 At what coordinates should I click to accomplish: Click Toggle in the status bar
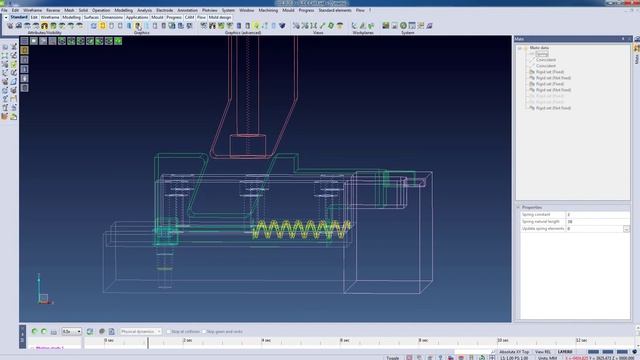coord(393,358)
